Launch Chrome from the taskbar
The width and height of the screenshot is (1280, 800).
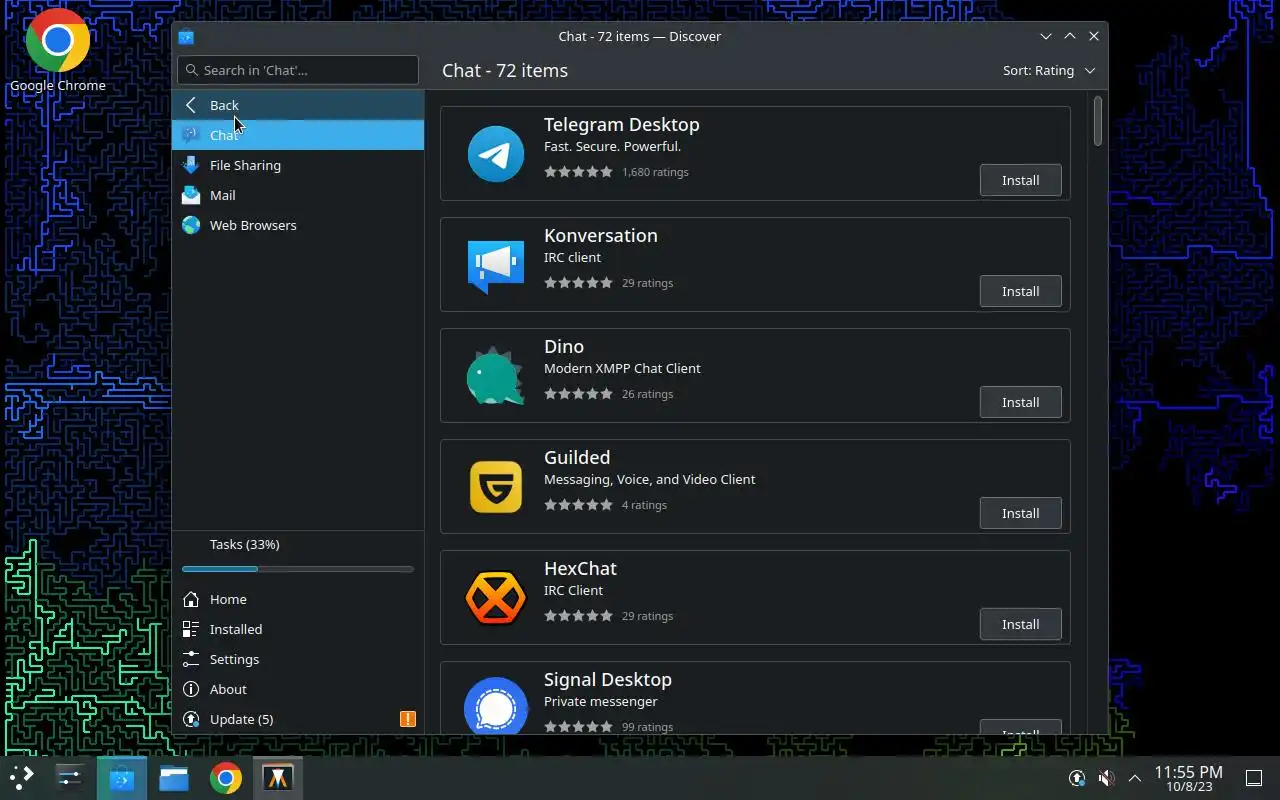[226, 777]
